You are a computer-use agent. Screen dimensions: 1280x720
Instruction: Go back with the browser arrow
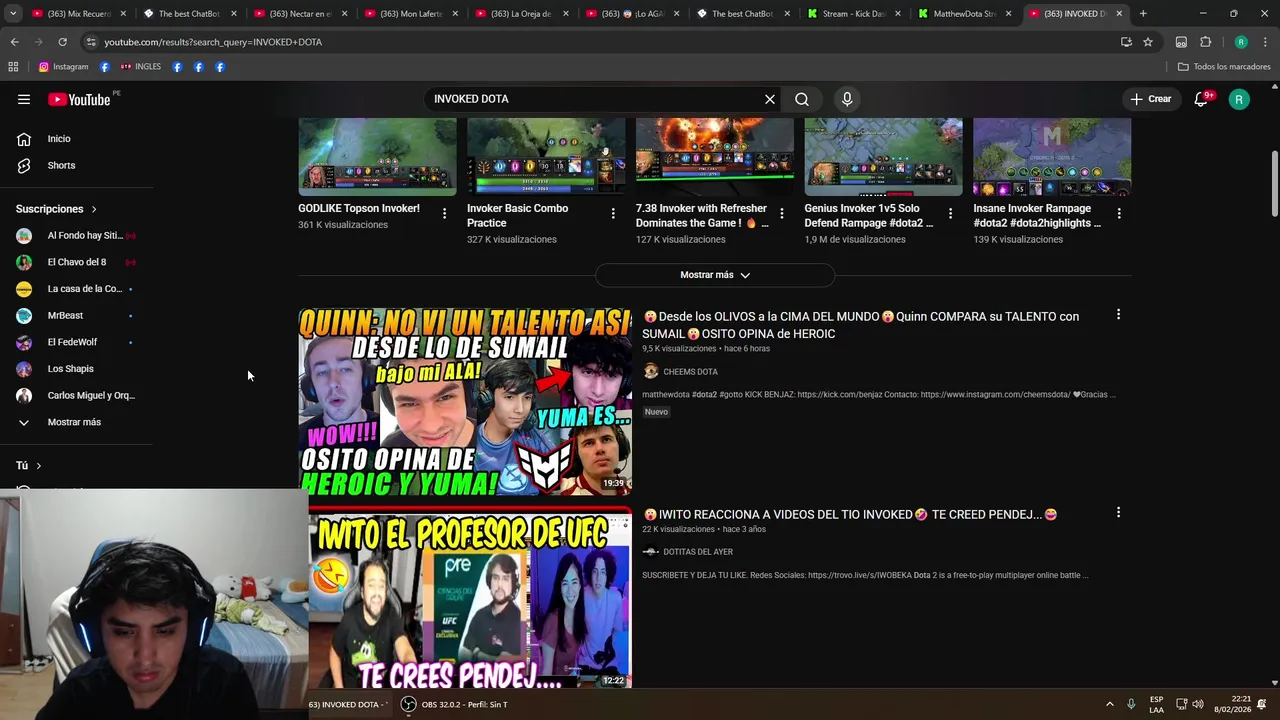[14, 42]
